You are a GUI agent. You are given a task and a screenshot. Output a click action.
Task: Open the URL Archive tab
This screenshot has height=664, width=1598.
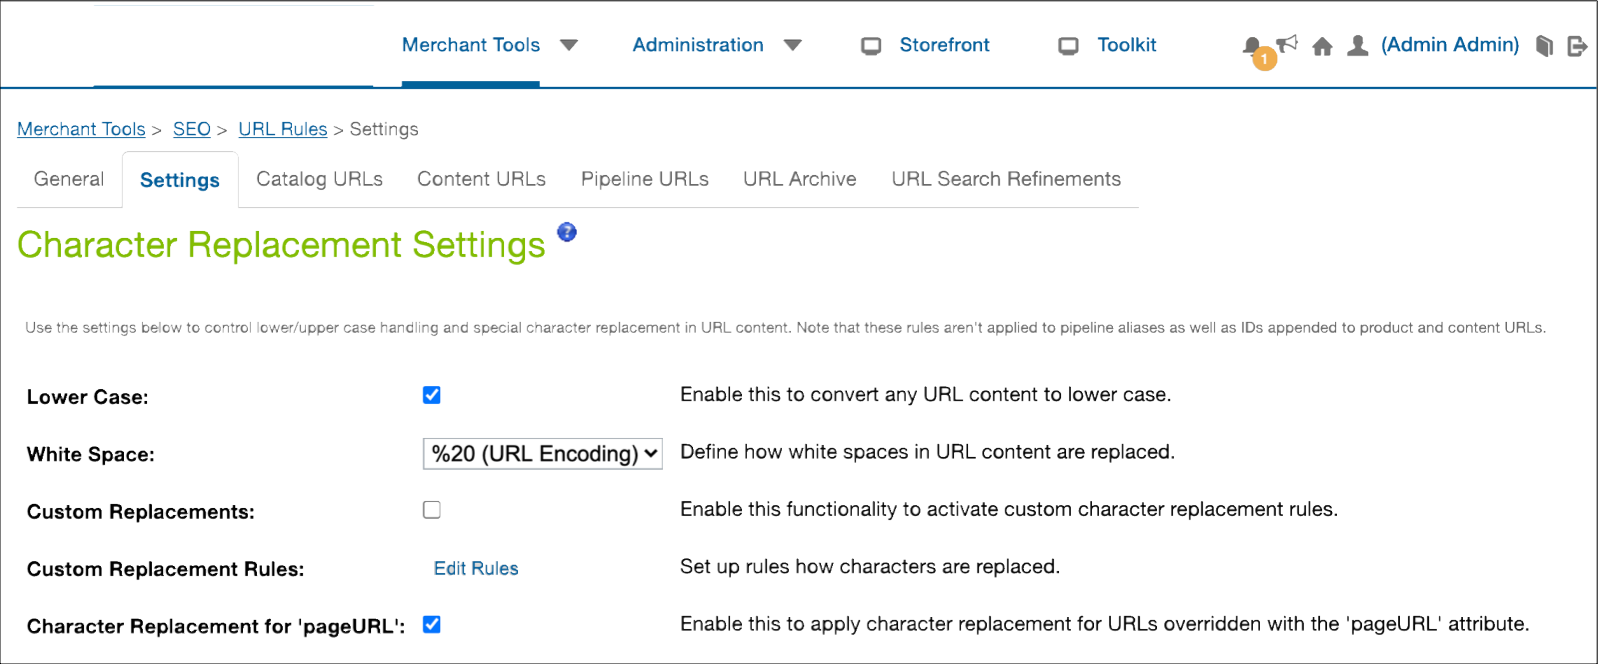(x=799, y=179)
